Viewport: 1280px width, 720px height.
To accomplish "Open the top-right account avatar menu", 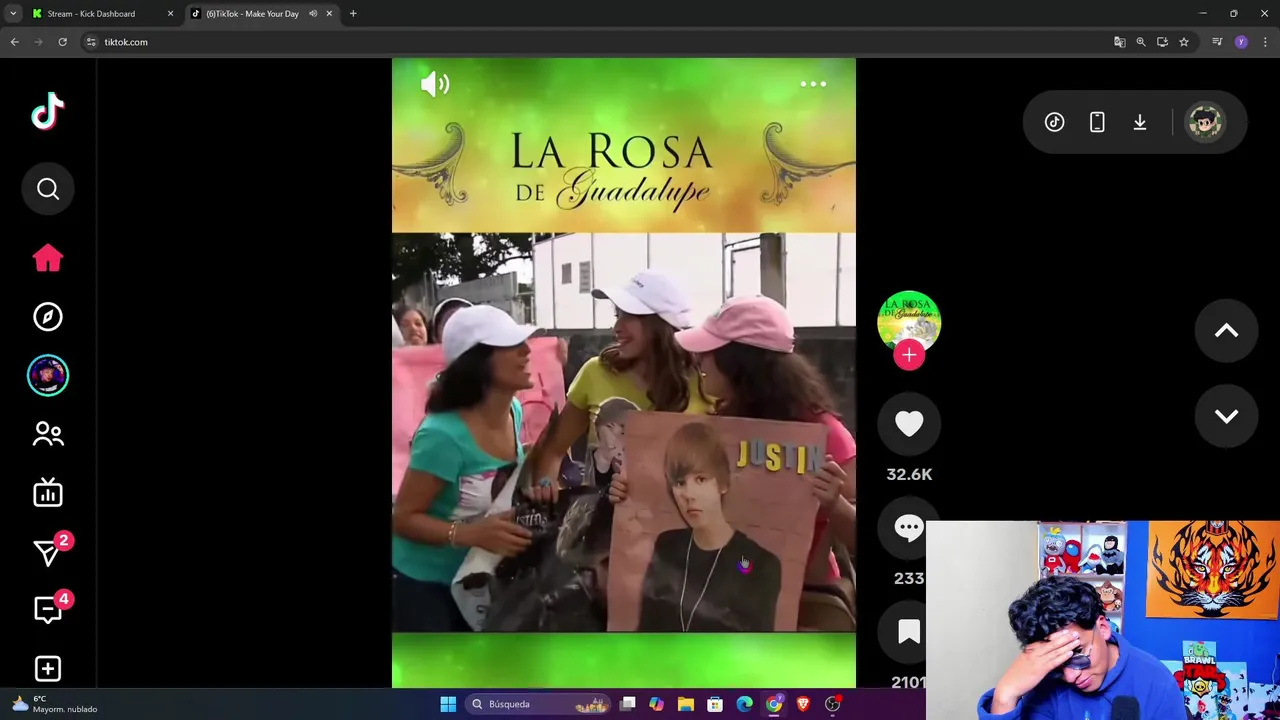I will coord(1205,122).
